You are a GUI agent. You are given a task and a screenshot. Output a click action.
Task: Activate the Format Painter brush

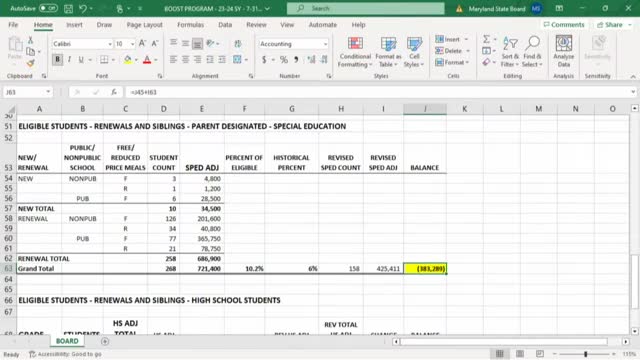tap(30, 63)
